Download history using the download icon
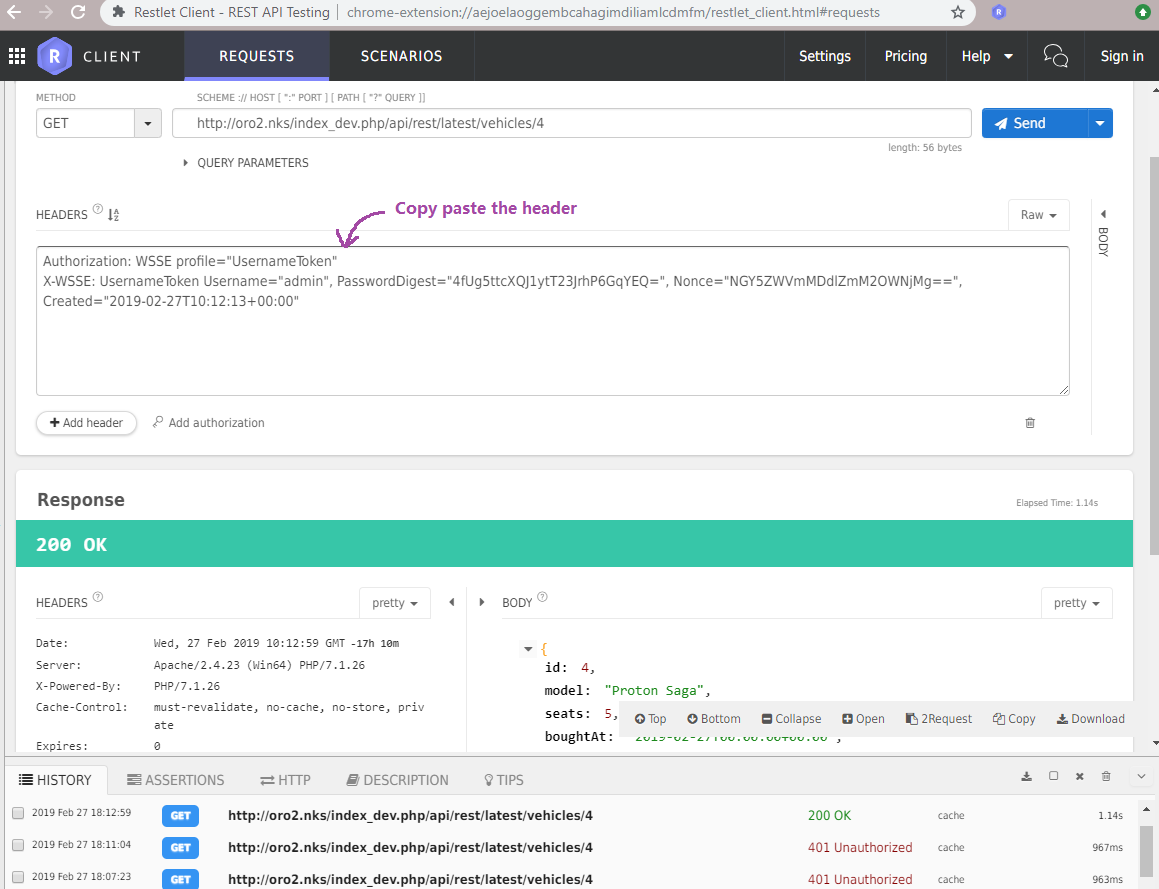 pos(1026,776)
